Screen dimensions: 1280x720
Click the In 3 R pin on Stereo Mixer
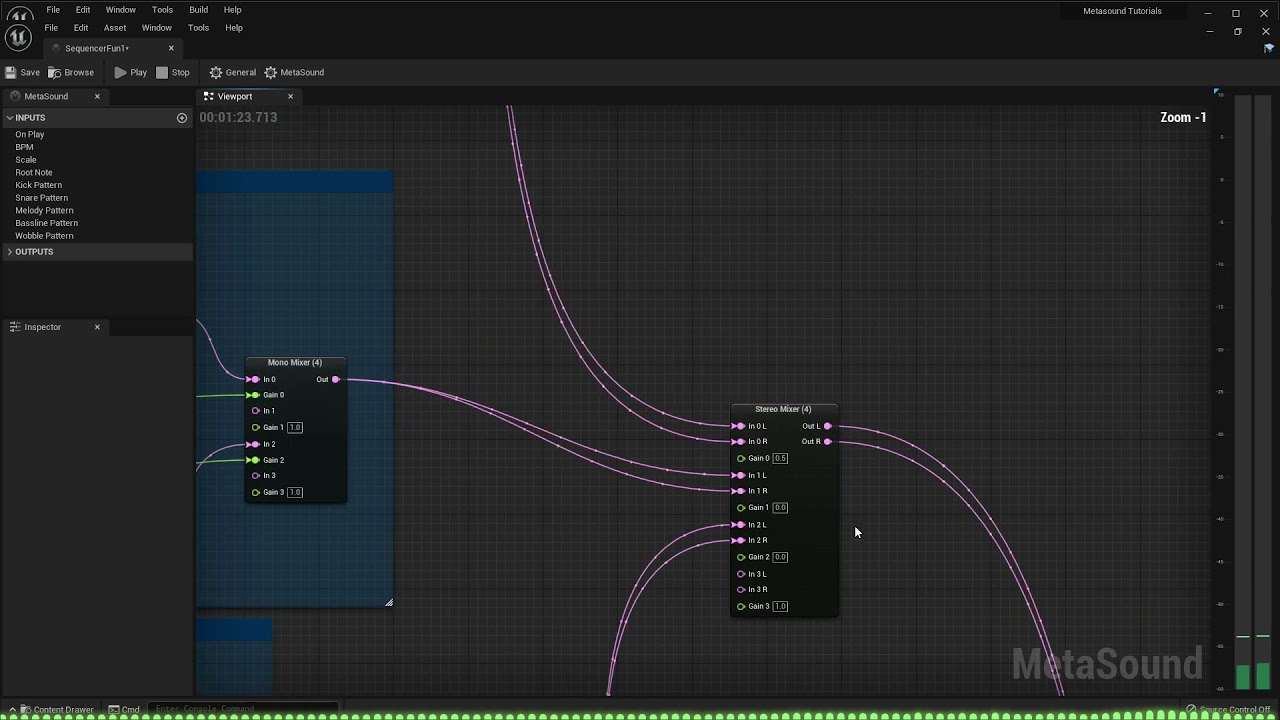(x=740, y=589)
